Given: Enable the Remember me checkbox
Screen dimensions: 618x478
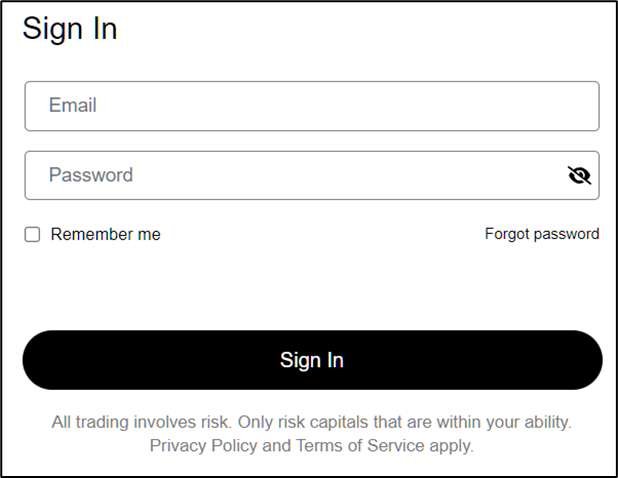Looking at the screenshot, I should [x=32, y=234].
